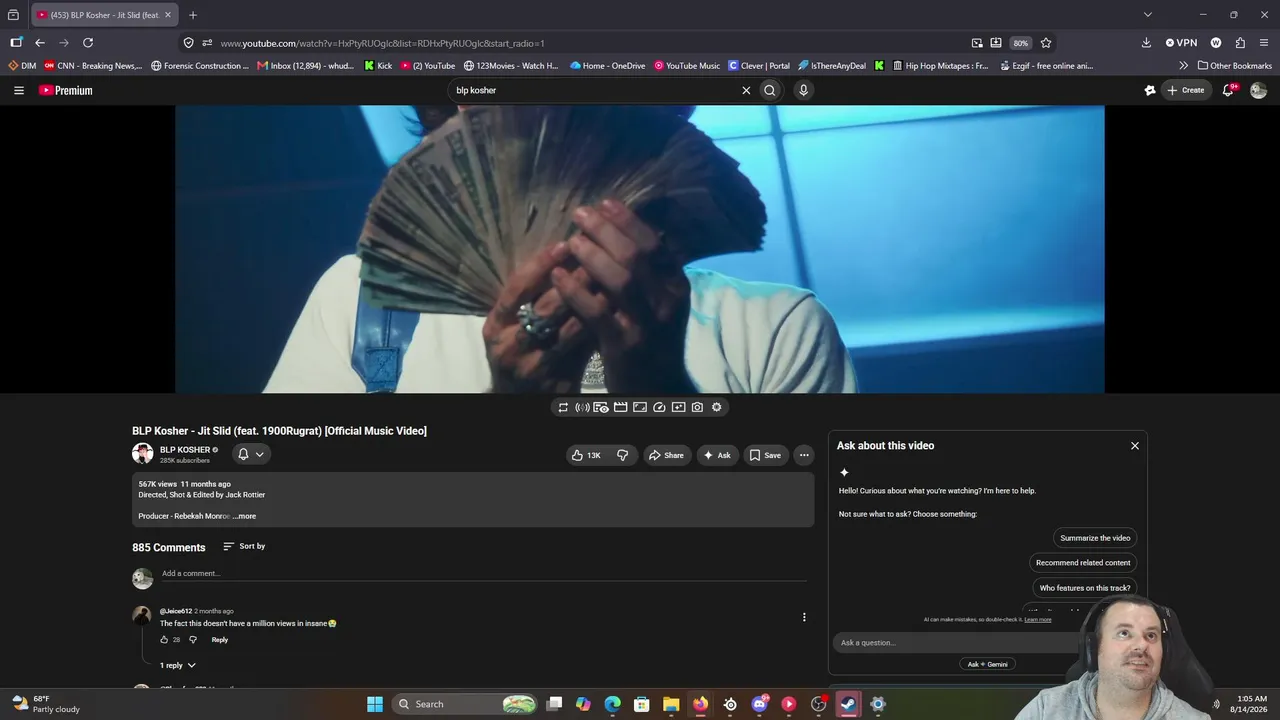Choose 'Summarize the video' suggestion

[x=1095, y=538]
